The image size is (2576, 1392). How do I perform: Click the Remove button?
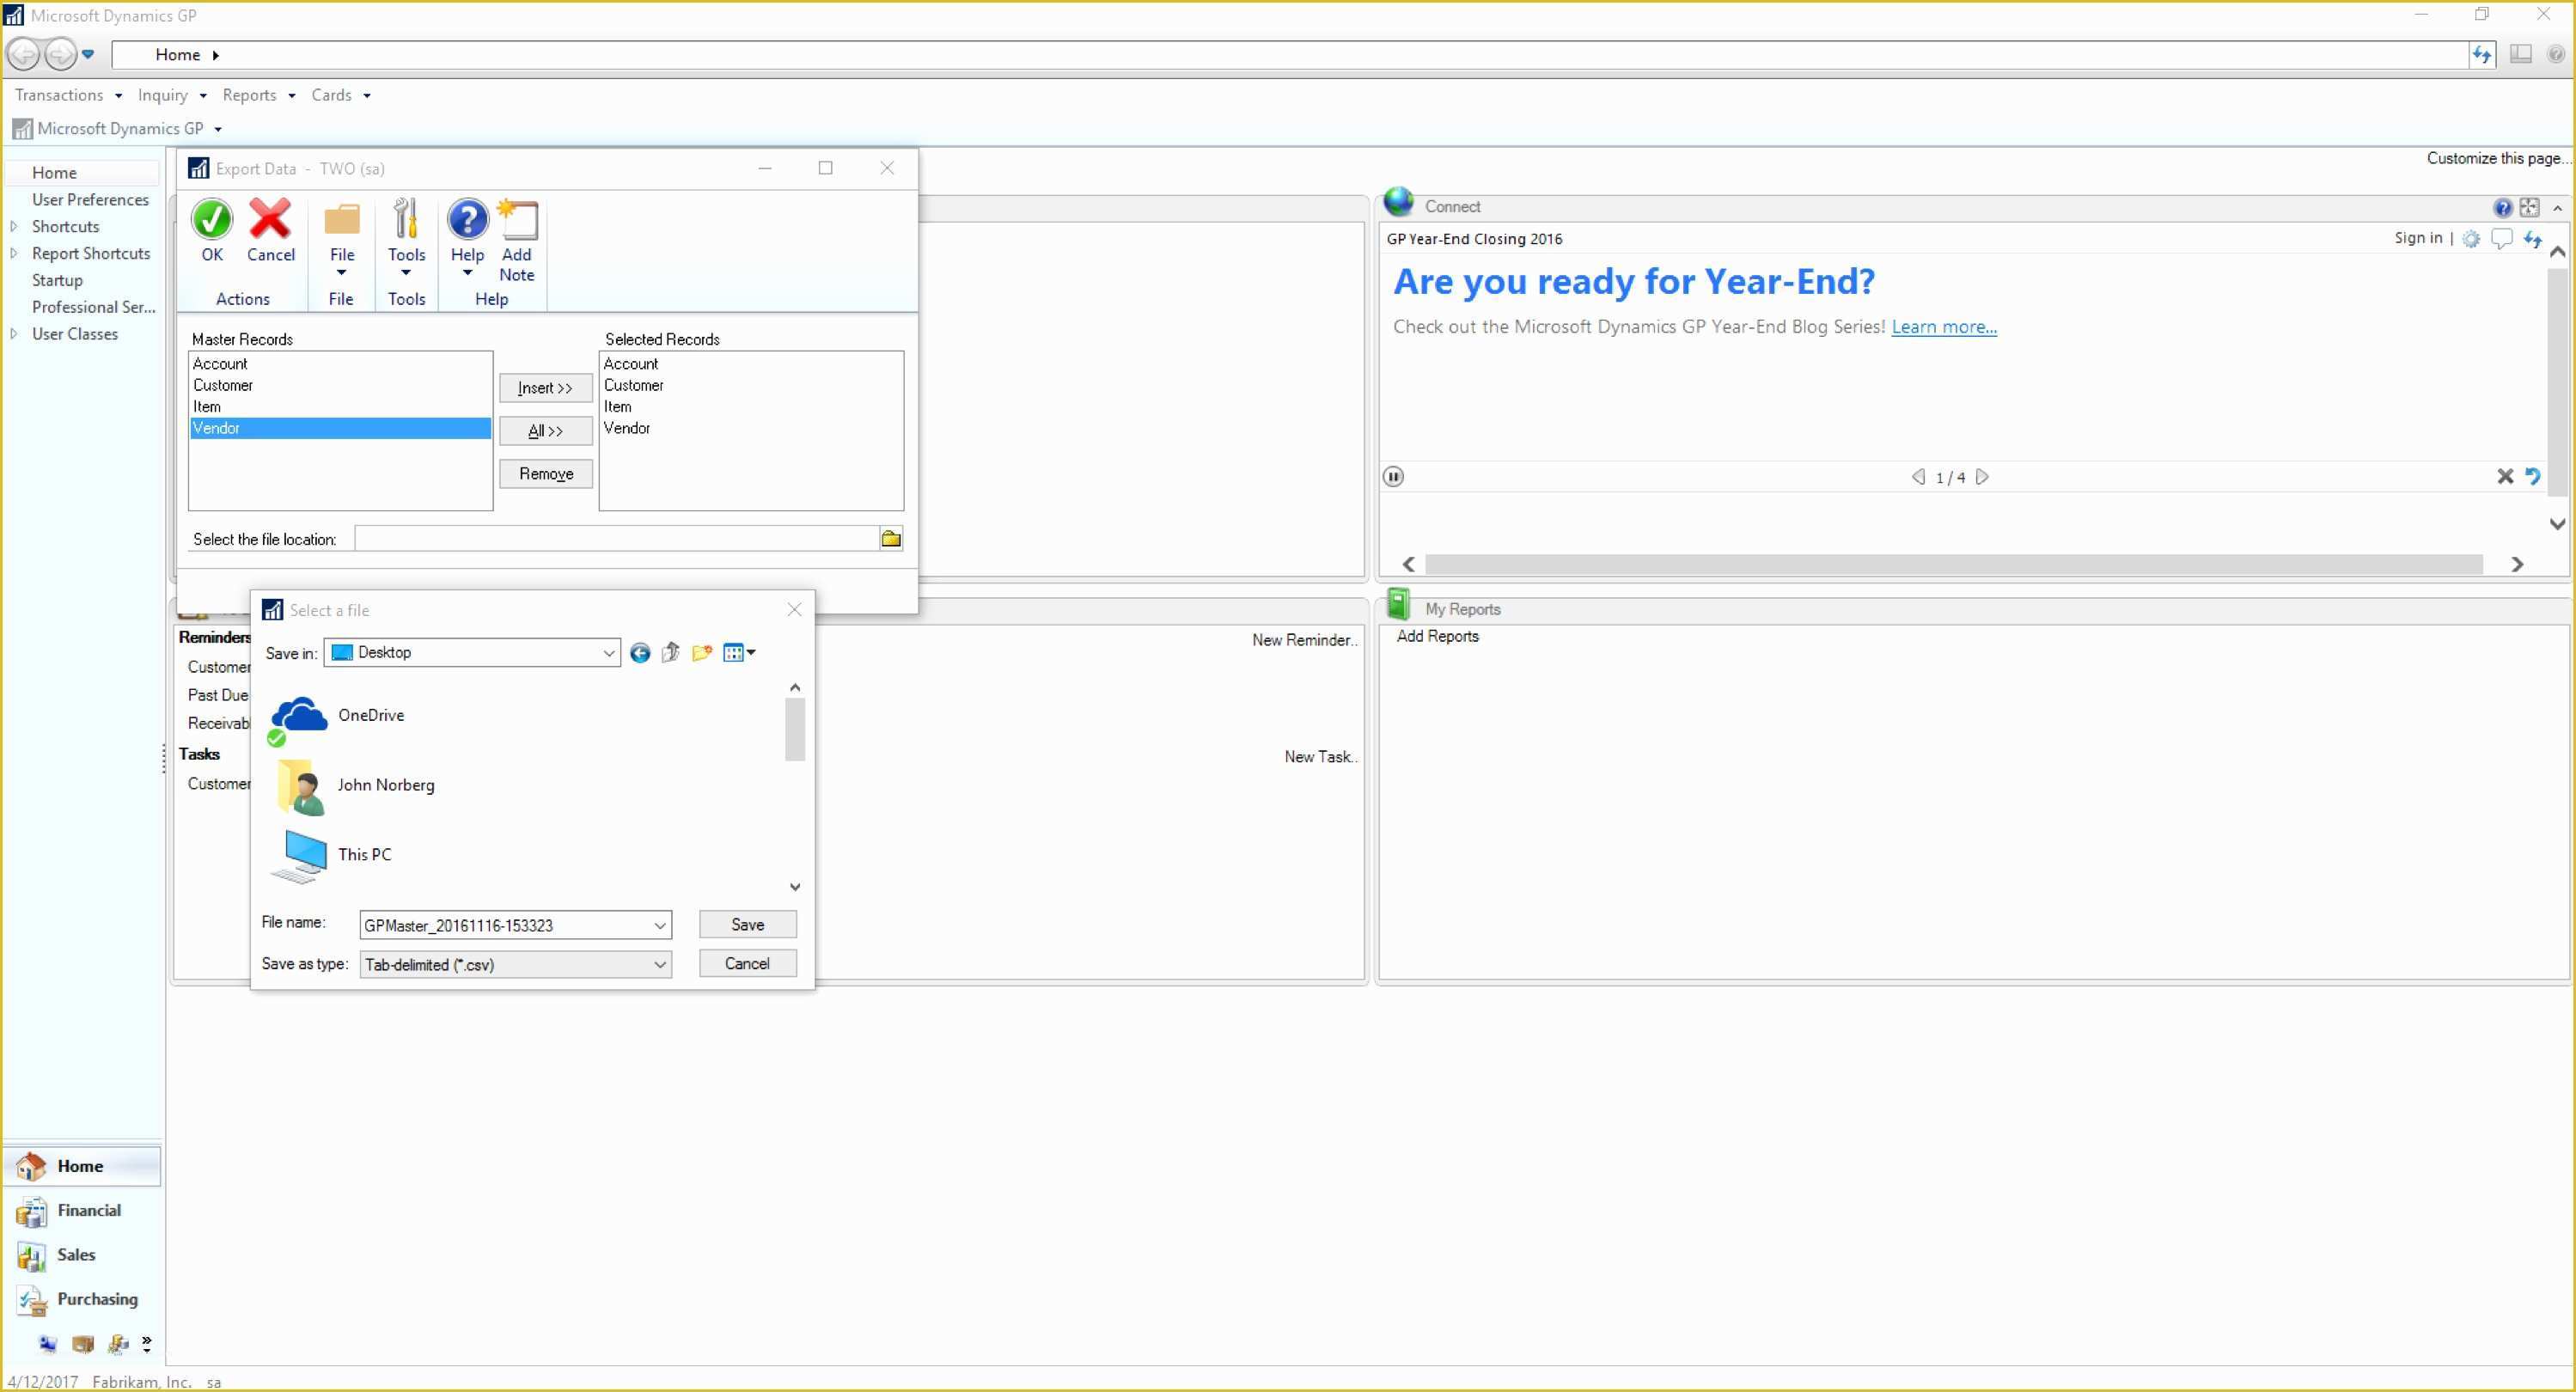[545, 474]
